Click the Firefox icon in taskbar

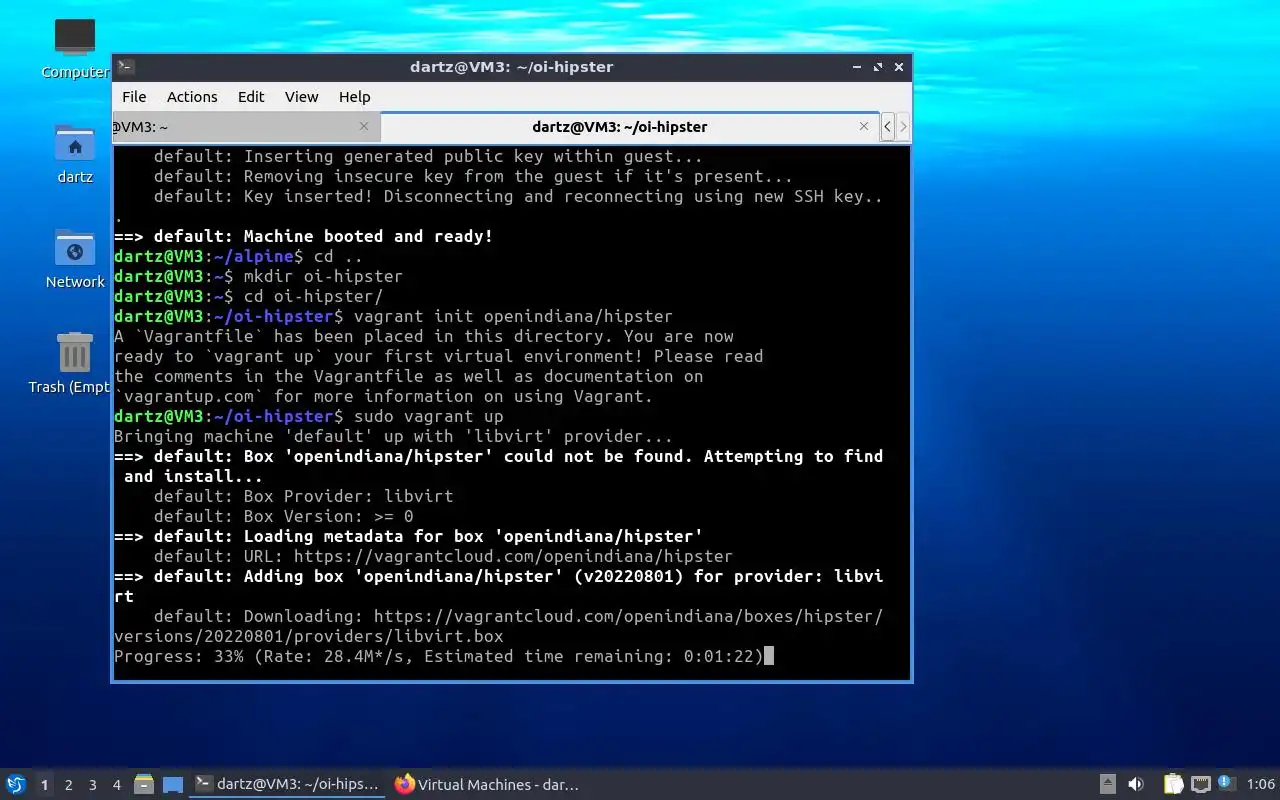click(x=404, y=785)
